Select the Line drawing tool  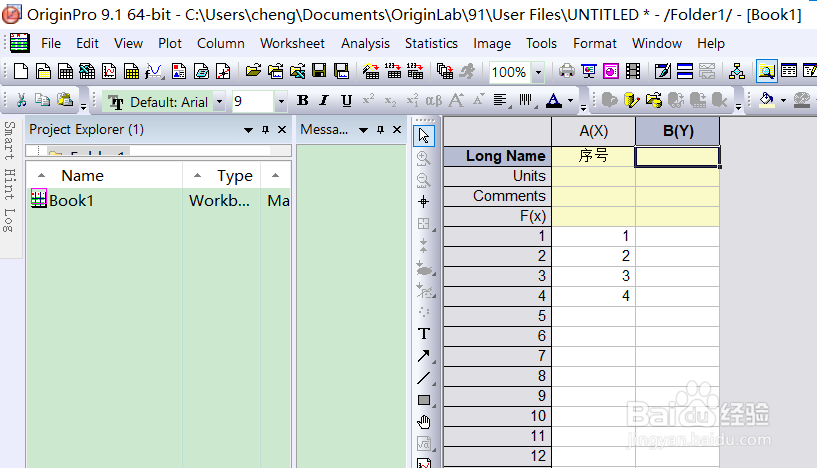424,378
